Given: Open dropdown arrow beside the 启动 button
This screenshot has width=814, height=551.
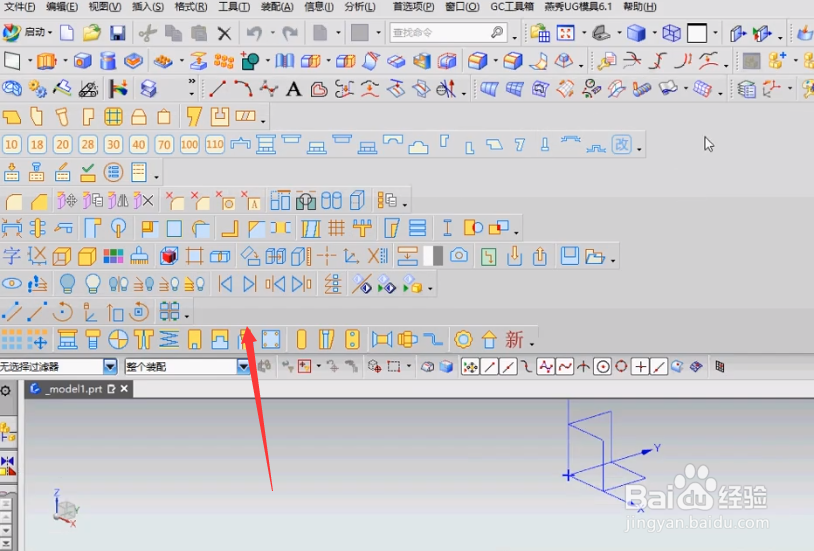Looking at the screenshot, I should coord(50,33).
